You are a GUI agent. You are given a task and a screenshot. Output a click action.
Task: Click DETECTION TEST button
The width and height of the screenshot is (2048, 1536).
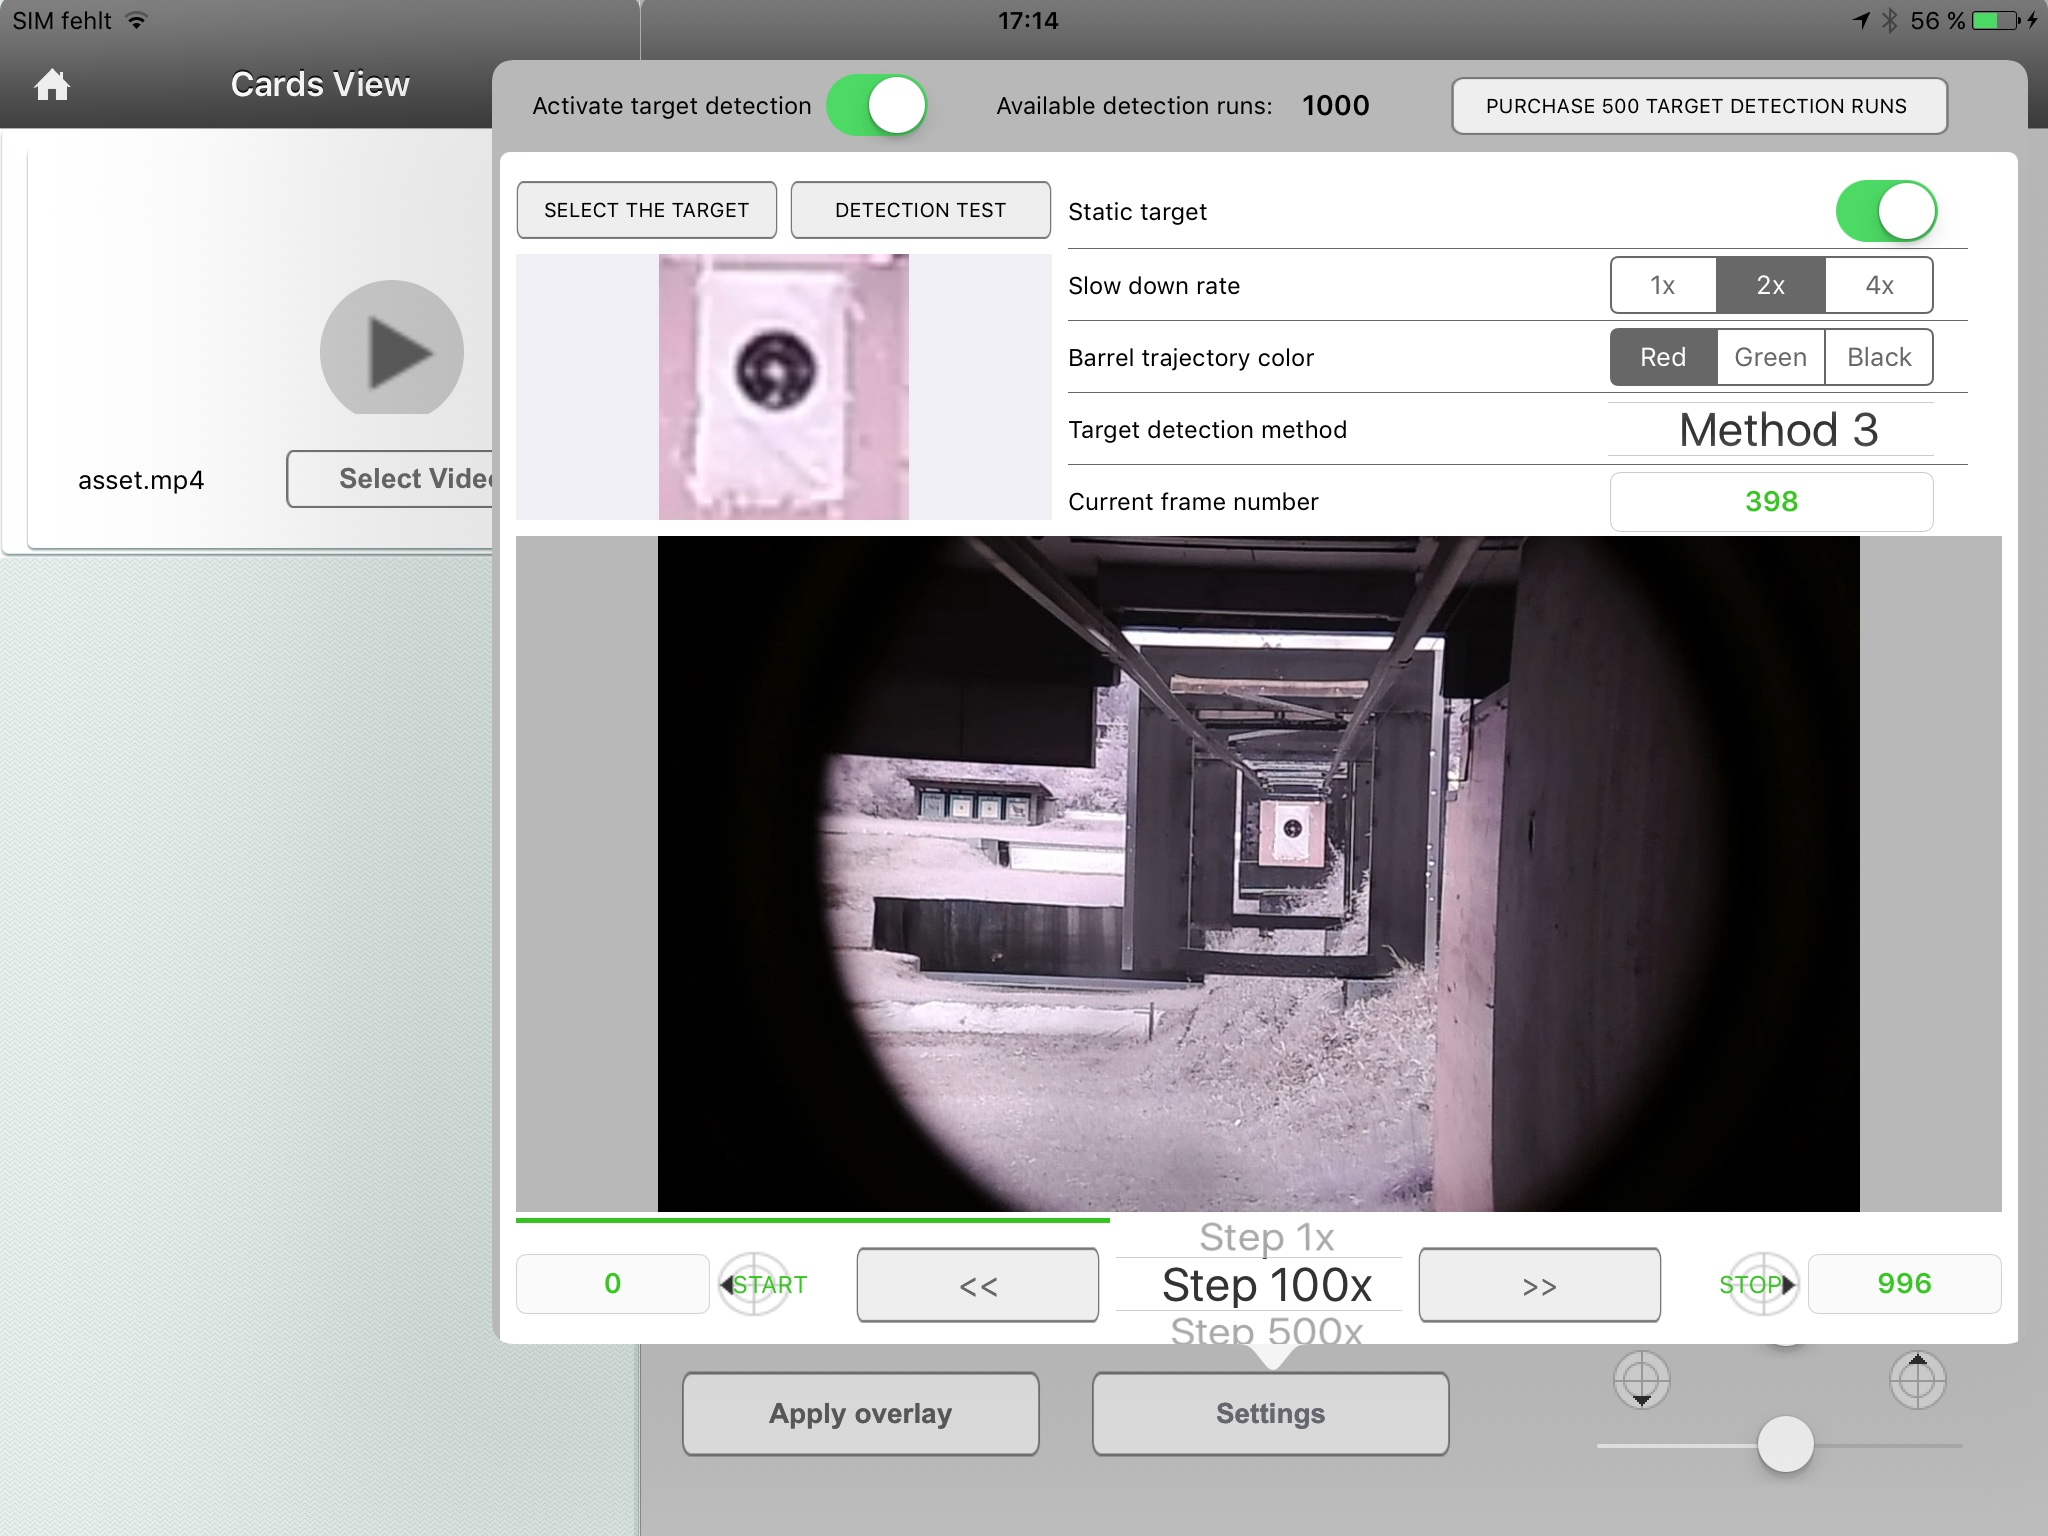(x=921, y=210)
